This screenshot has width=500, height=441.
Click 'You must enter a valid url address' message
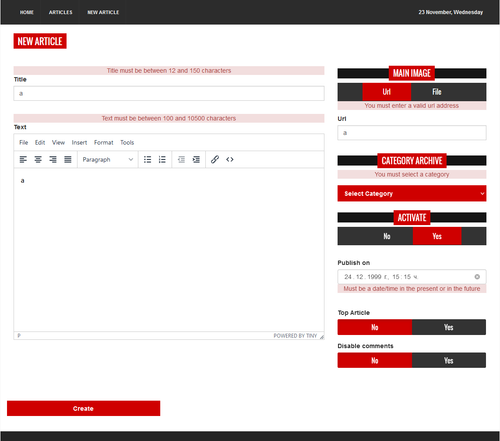click(x=412, y=106)
